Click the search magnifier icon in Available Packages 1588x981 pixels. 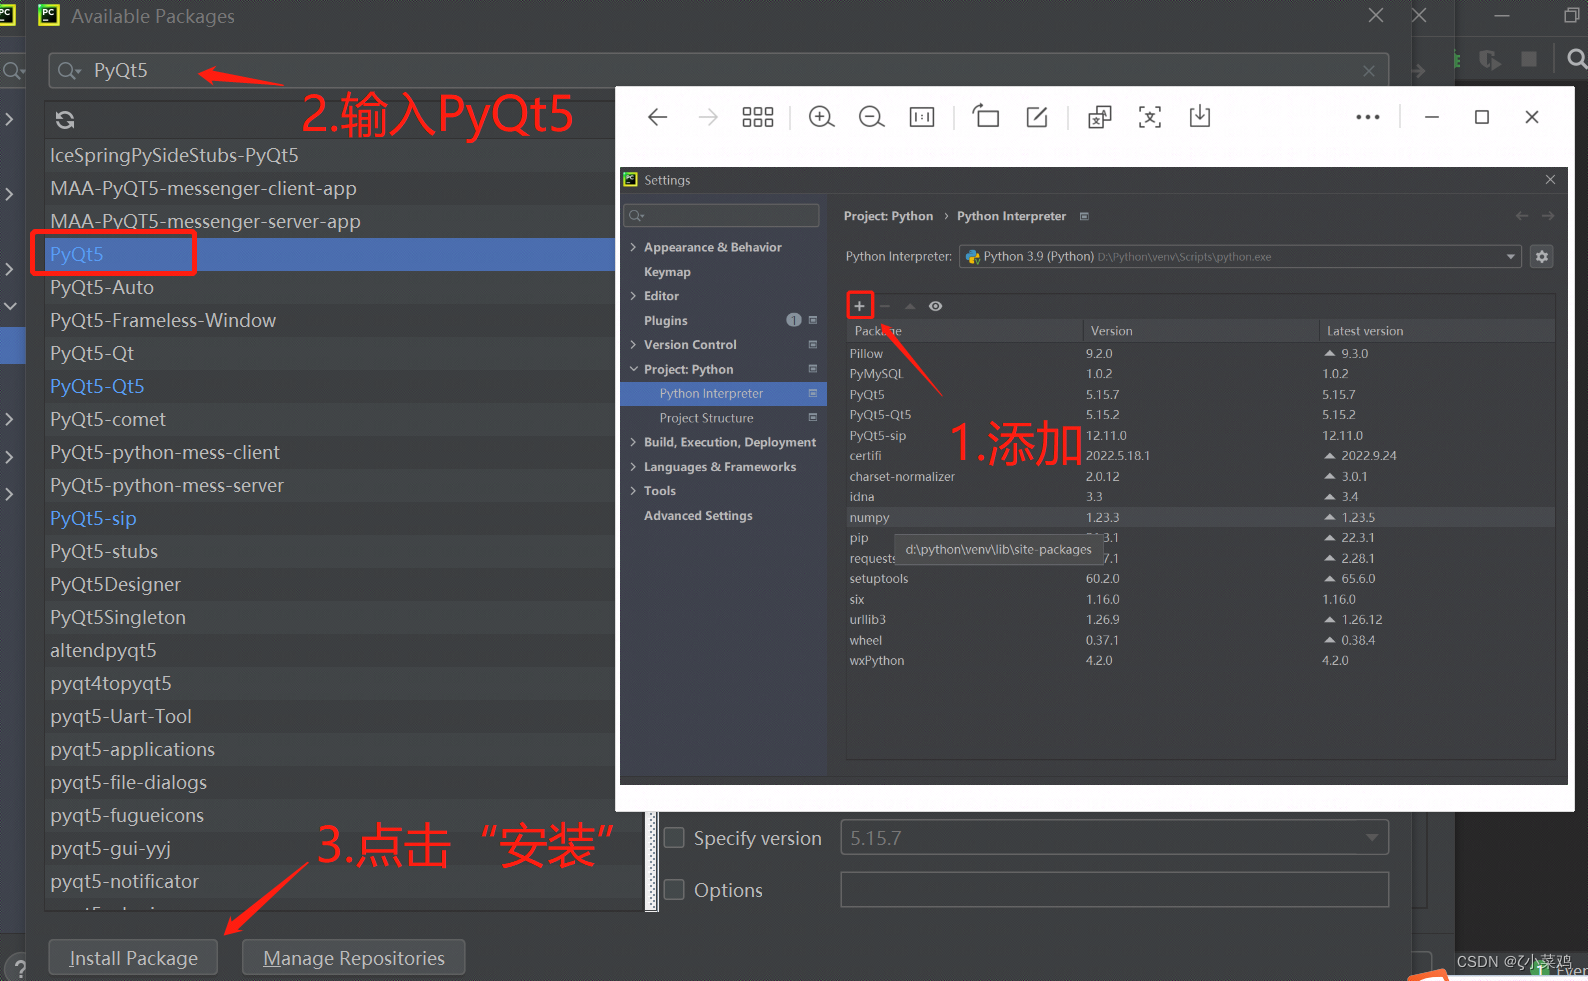pos(69,71)
